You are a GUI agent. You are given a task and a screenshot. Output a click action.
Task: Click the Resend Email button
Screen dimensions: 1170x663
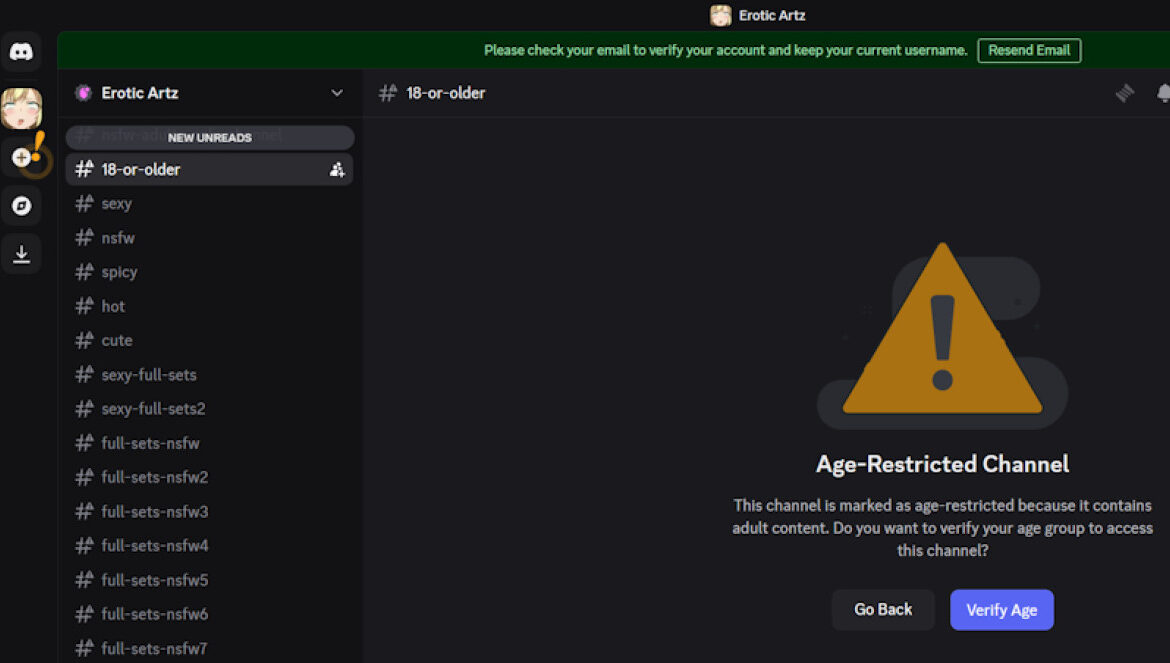coord(1029,51)
